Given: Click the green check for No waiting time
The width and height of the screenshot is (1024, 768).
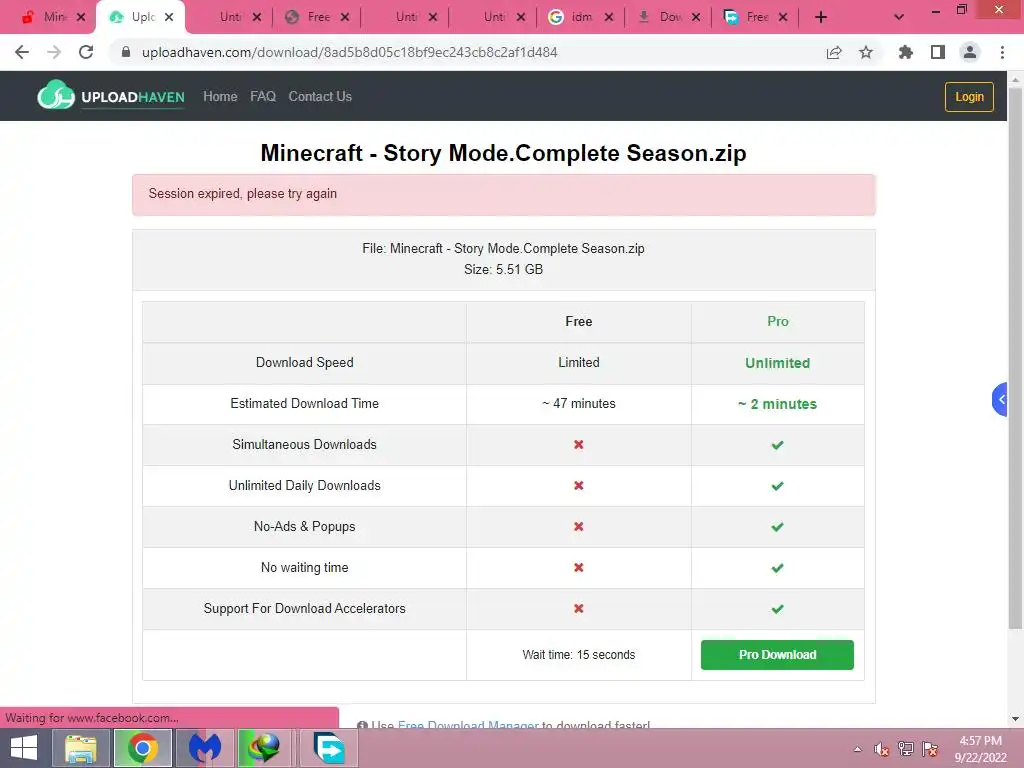Looking at the screenshot, I should (x=777, y=568).
